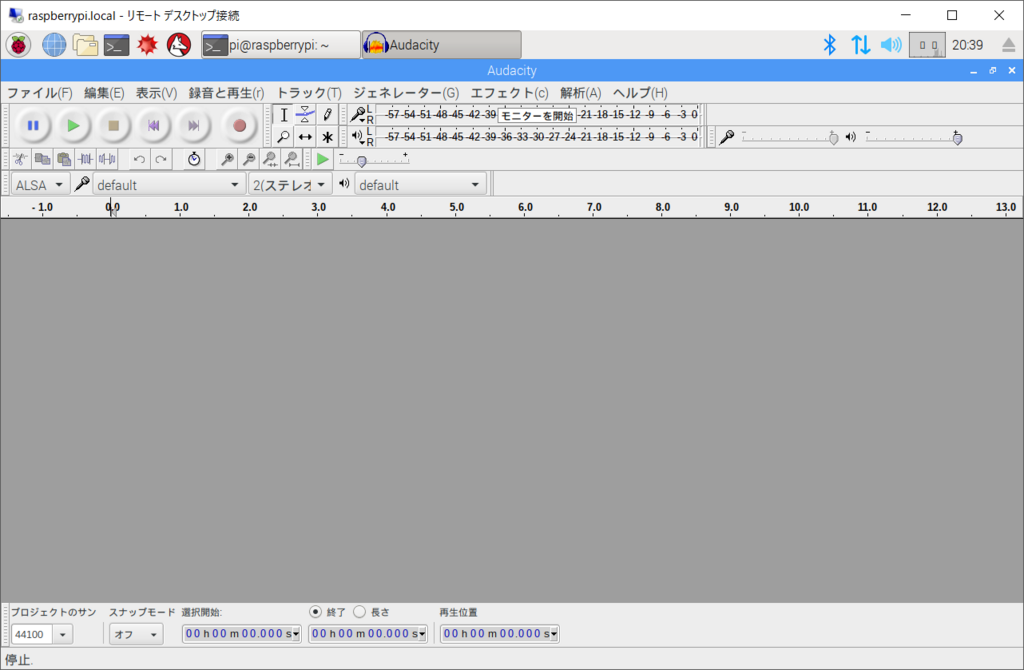1024x670 pixels.
Task: Click the Silence audio icon
Action: tap(107, 159)
